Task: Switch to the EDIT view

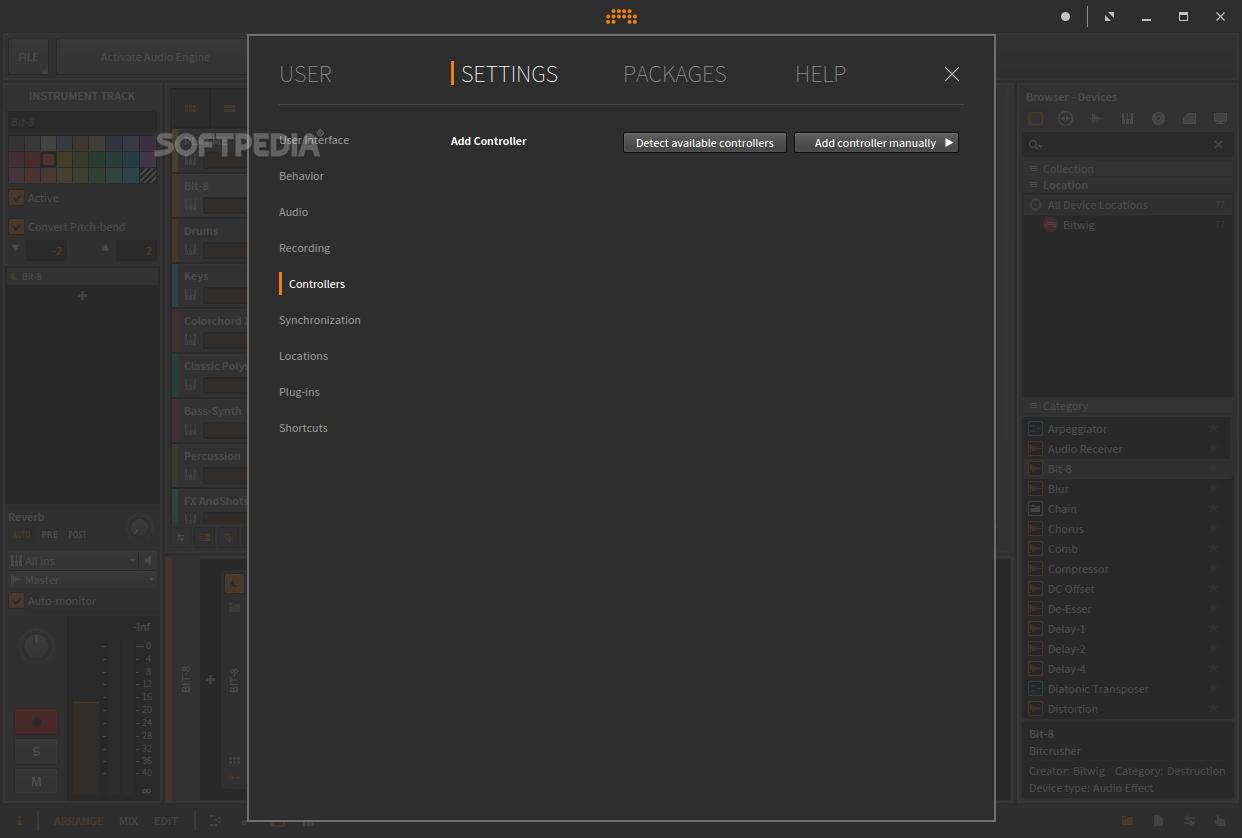Action: click(x=165, y=821)
